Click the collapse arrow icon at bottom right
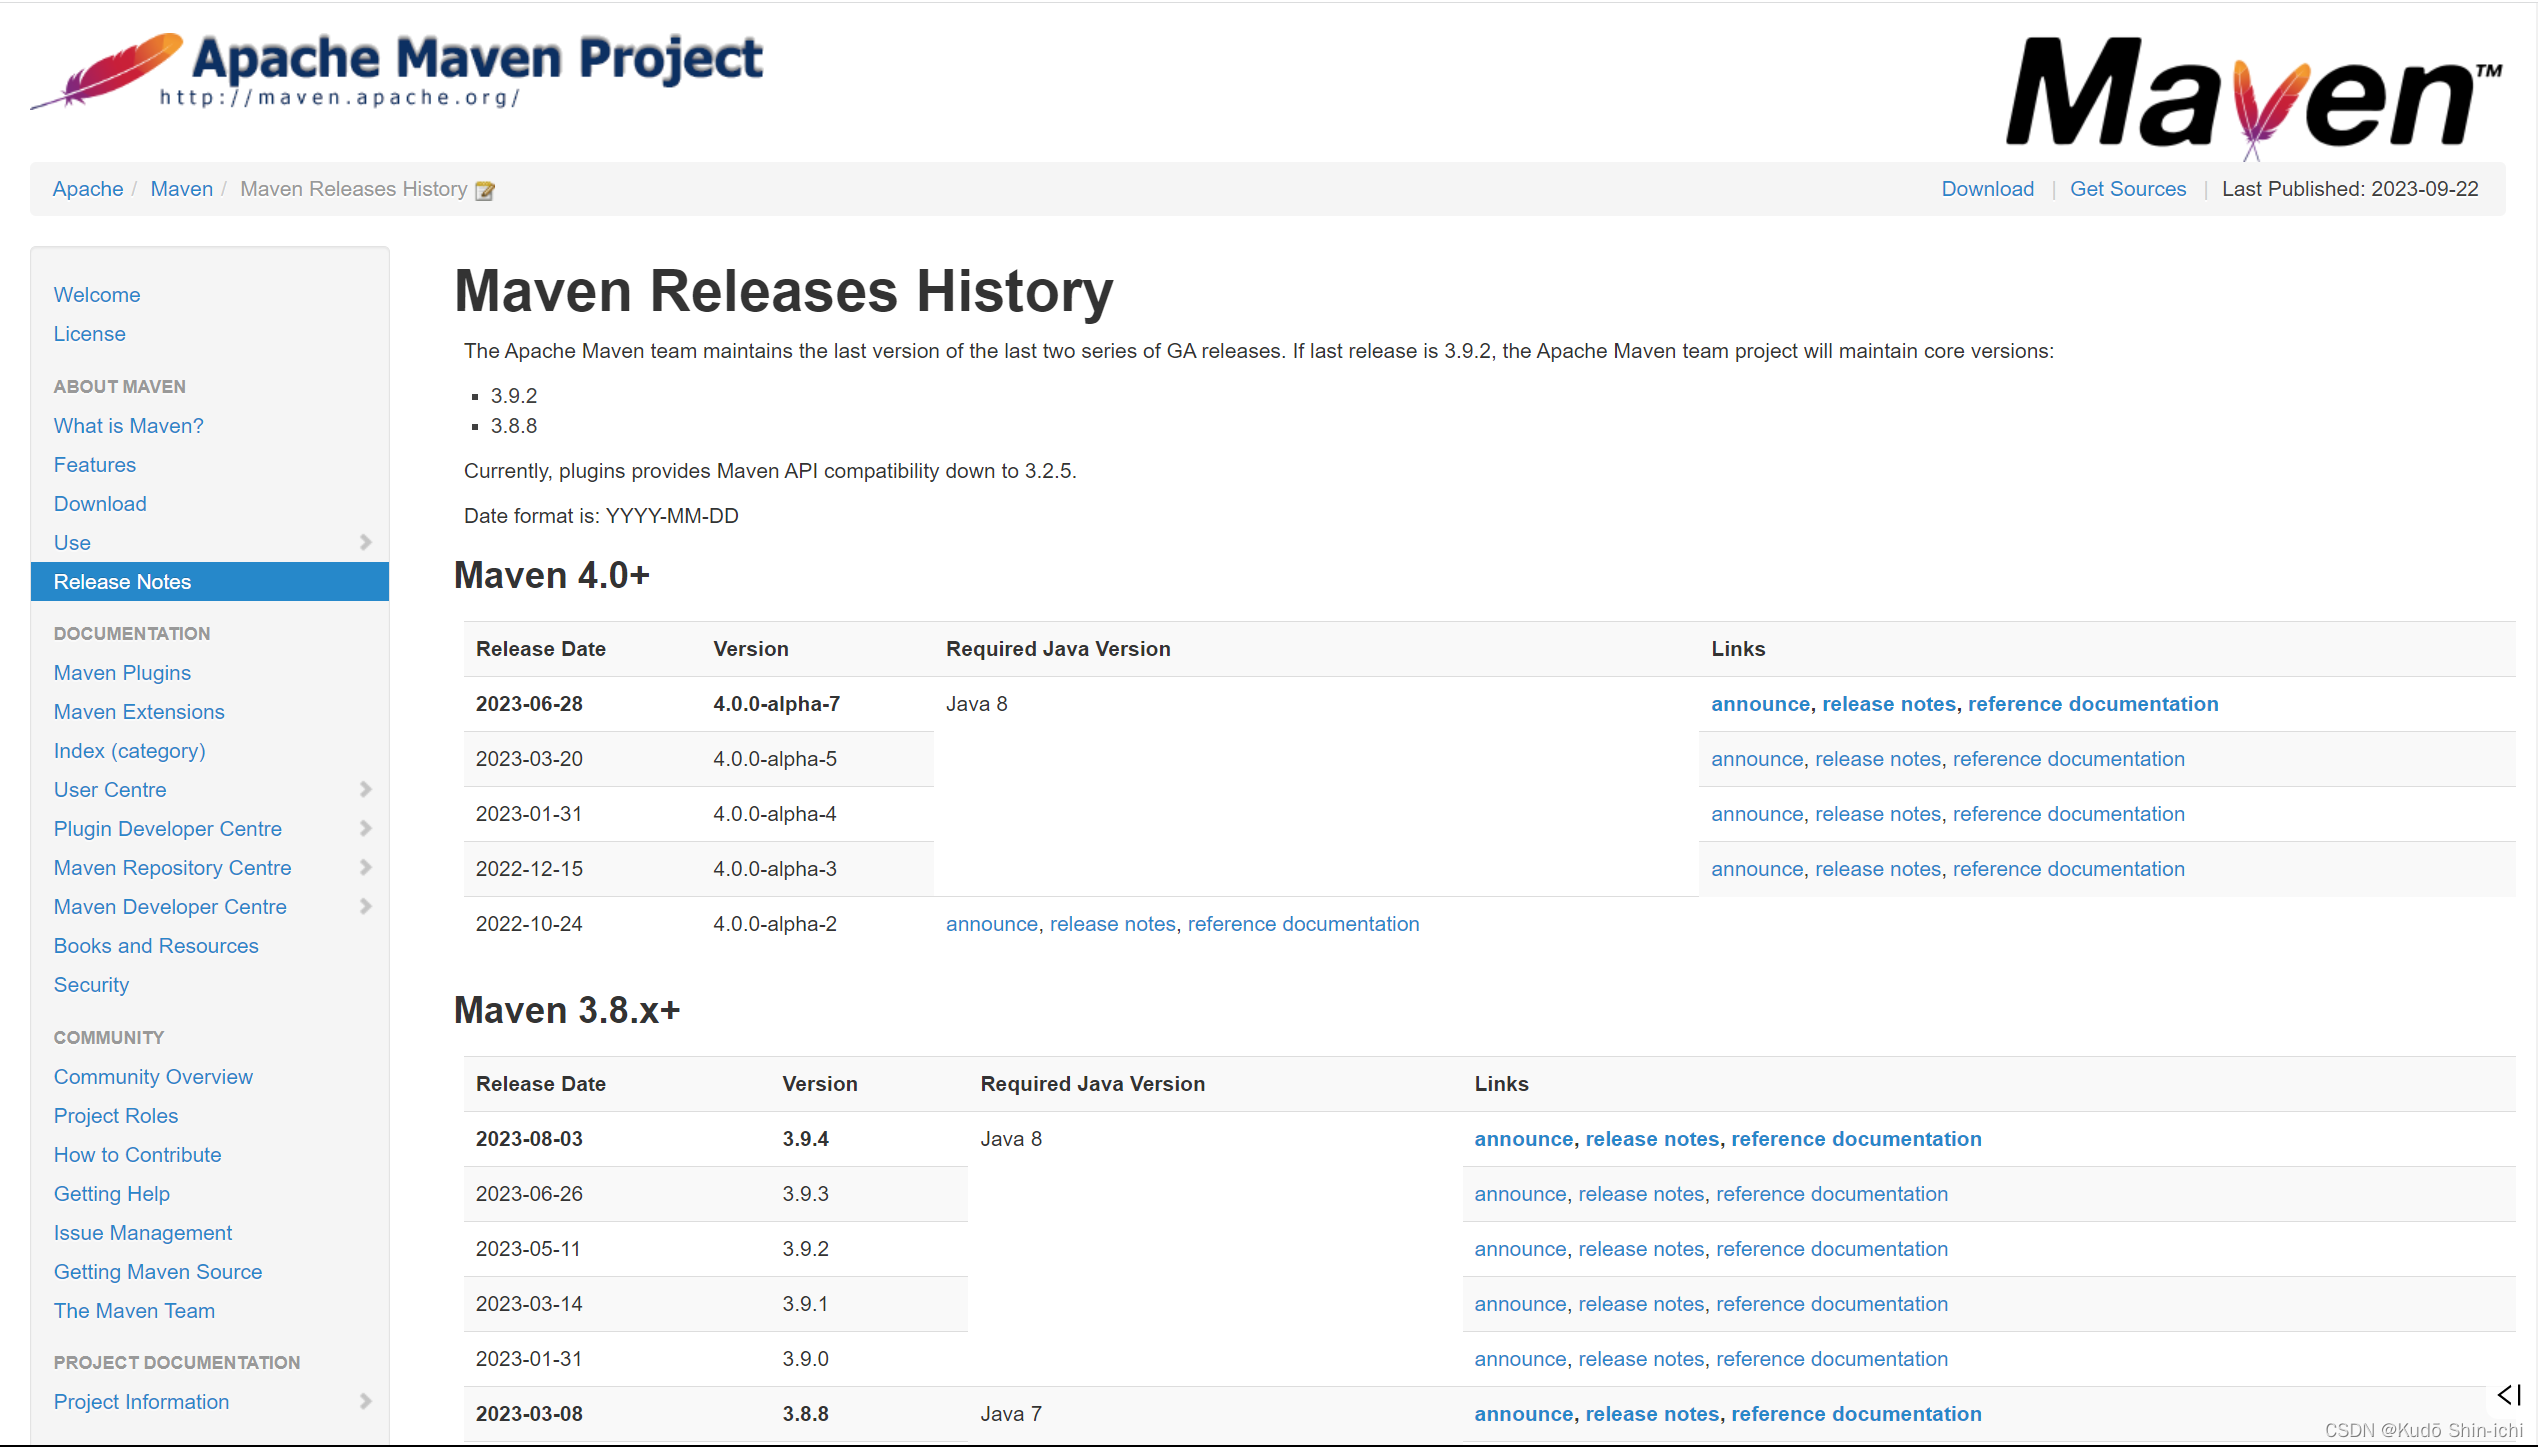The width and height of the screenshot is (2538, 1447). (x=2509, y=1394)
